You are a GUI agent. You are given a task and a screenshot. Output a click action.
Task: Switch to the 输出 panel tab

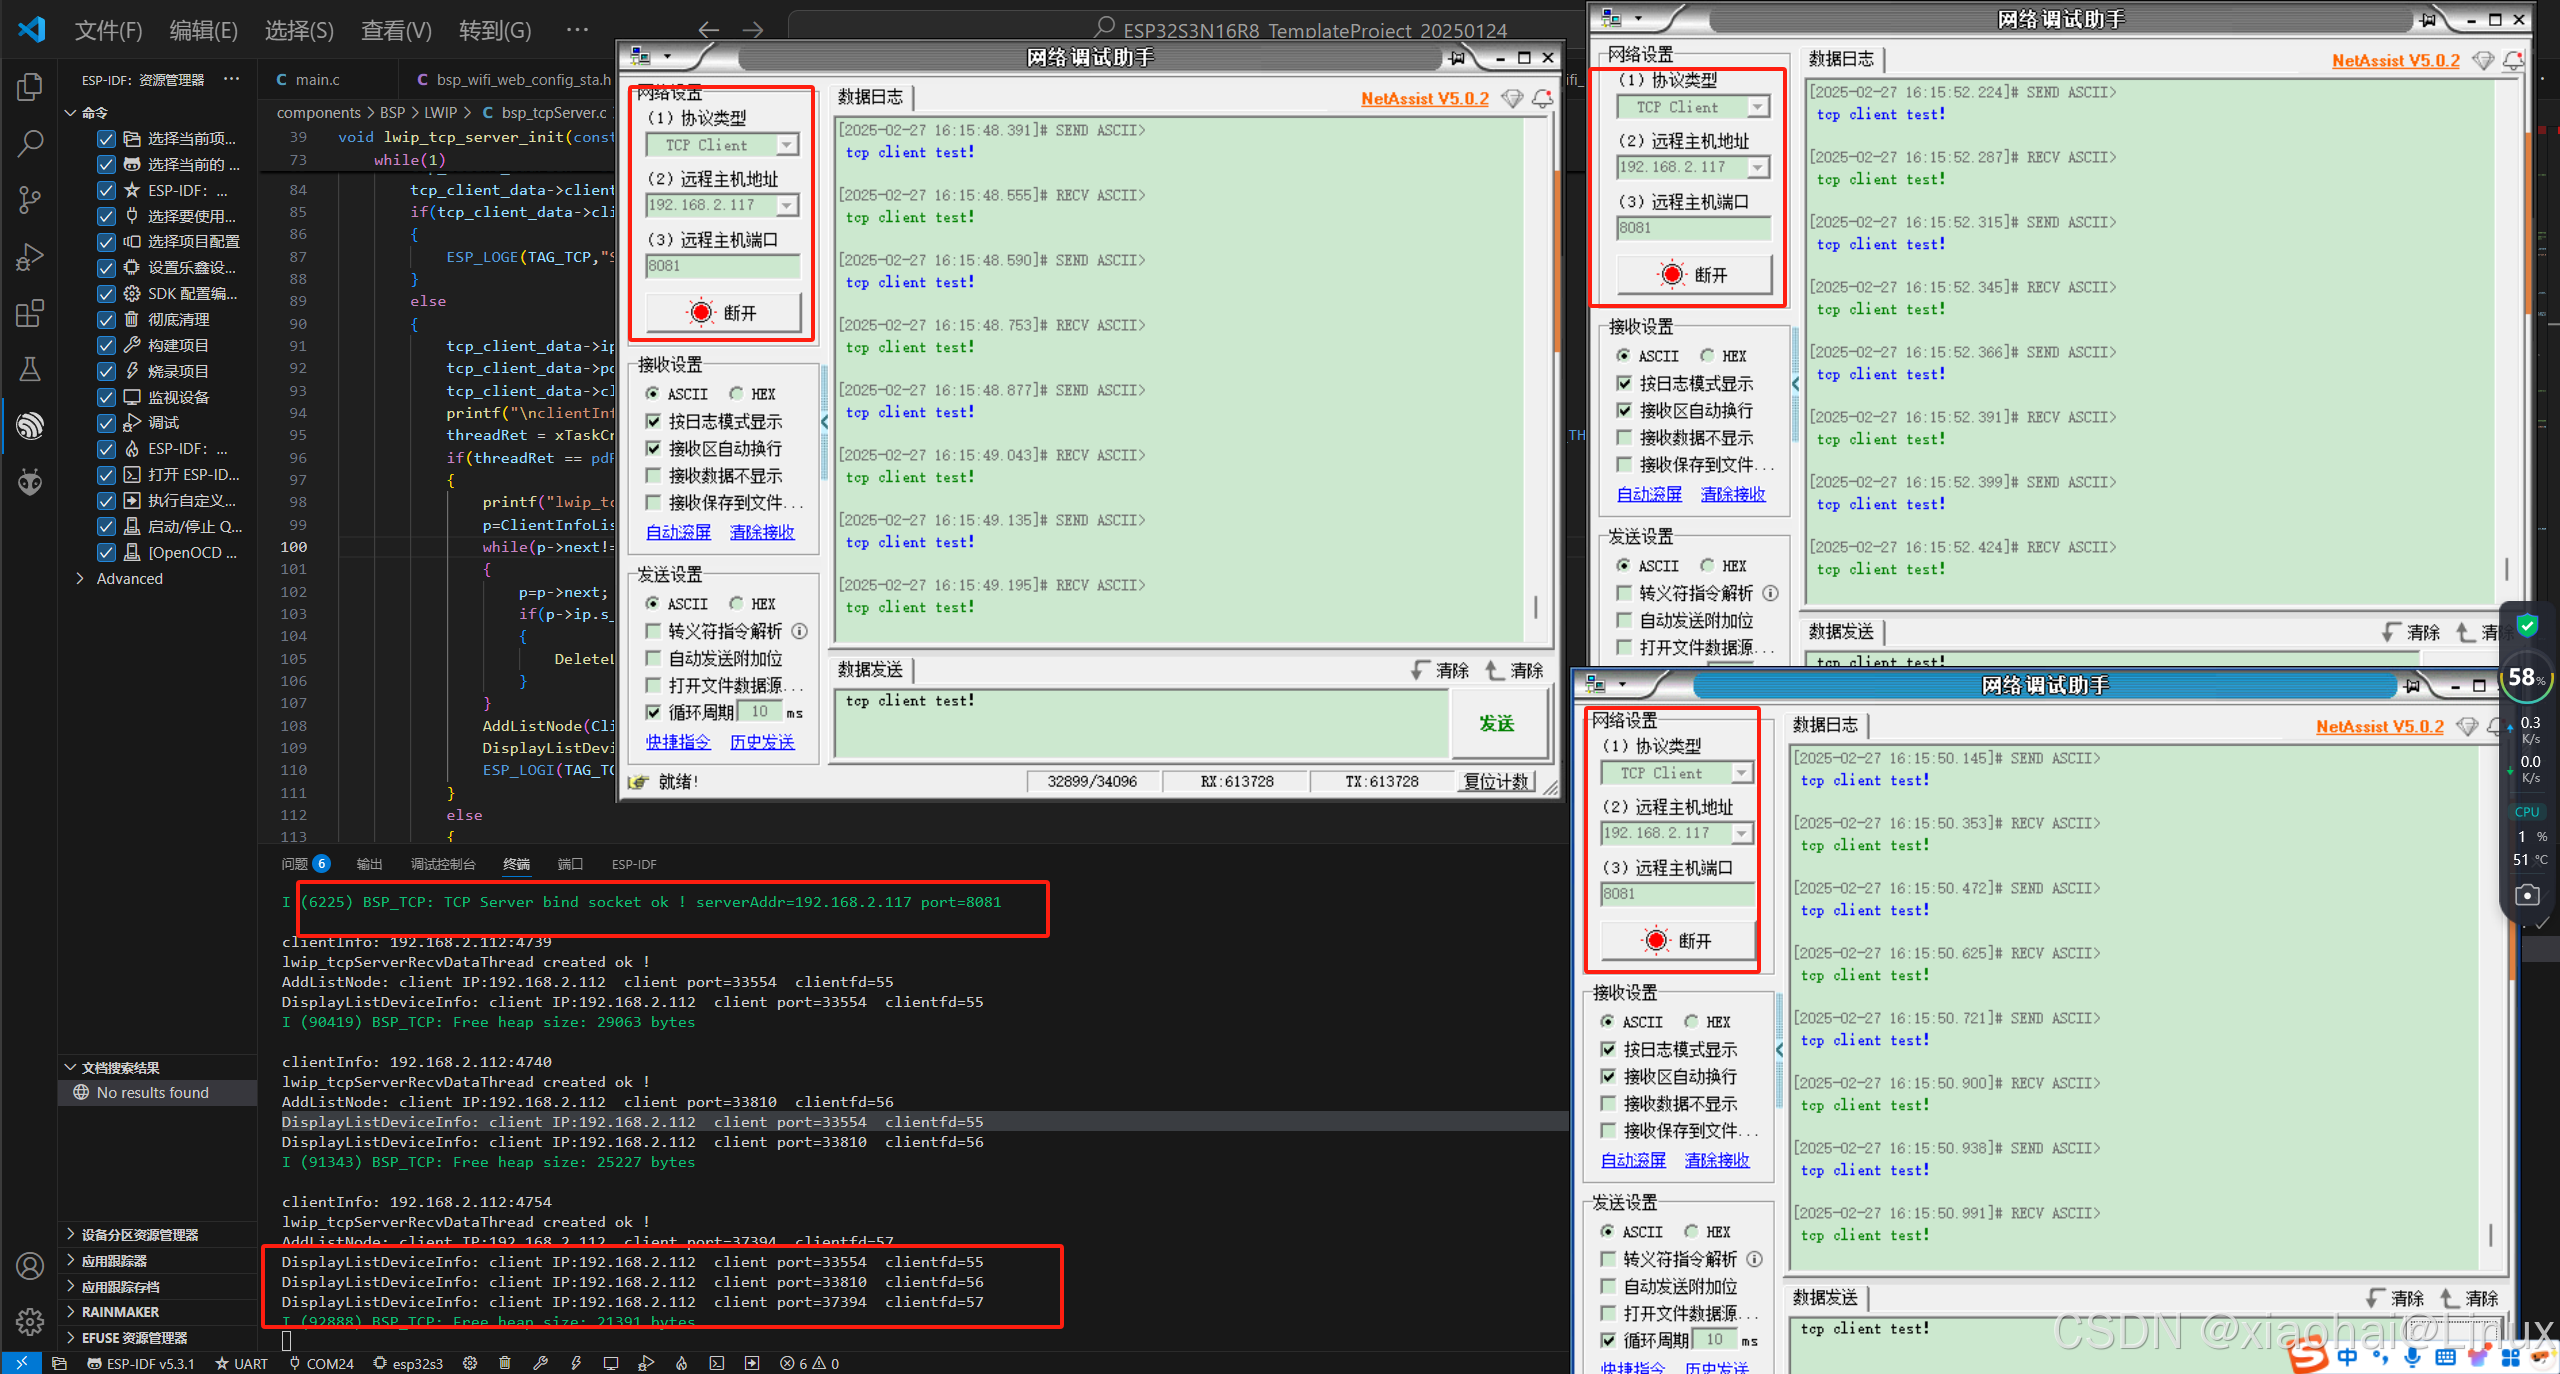(368, 863)
